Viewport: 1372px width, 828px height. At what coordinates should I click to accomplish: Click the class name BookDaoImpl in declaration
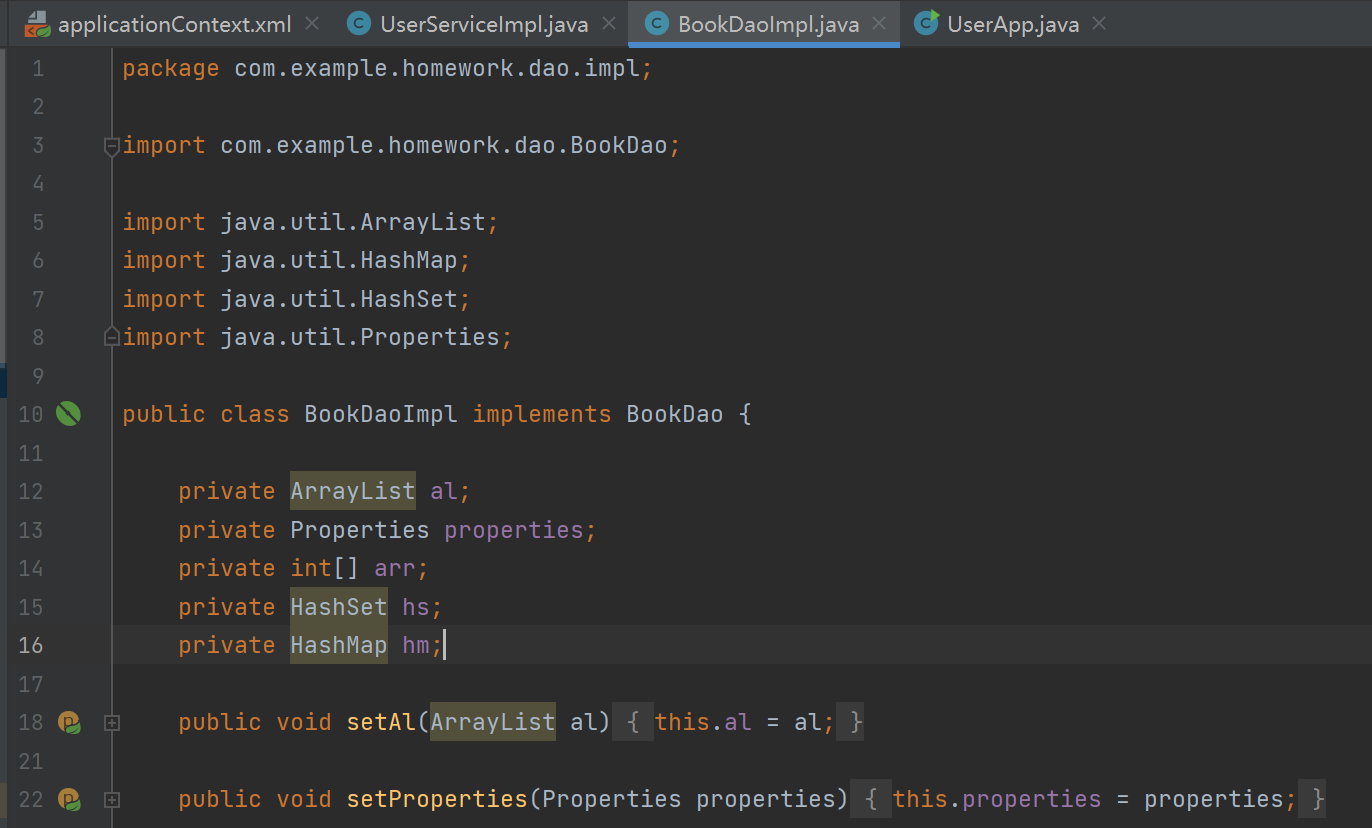[x=381, y=414]
